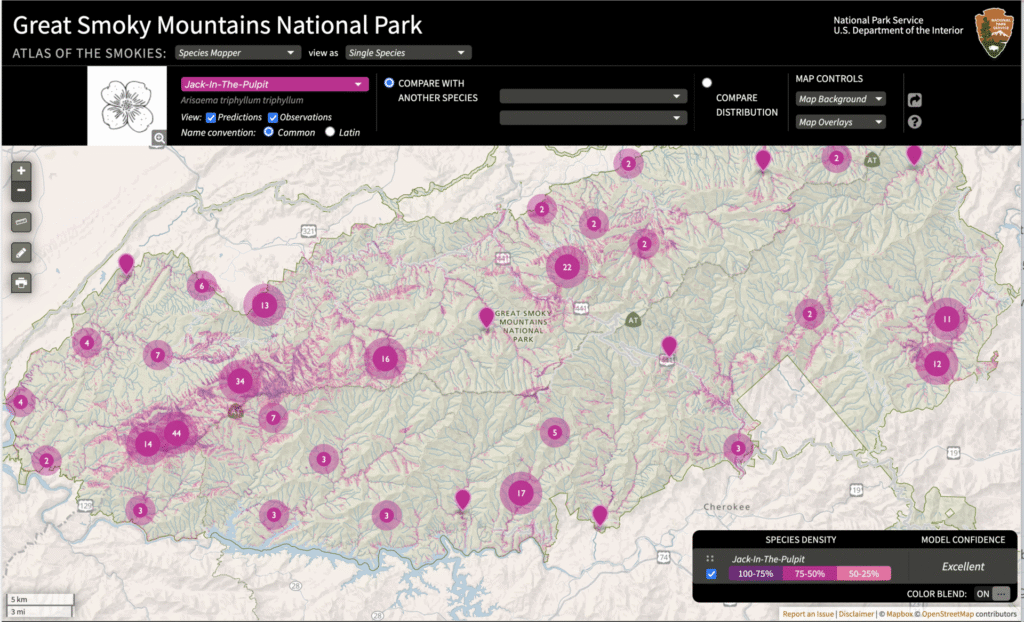This screenshot has width=1024, height=622.
Task: Click the 100-75% density color swatch
Action: click(x=755, y=574)
